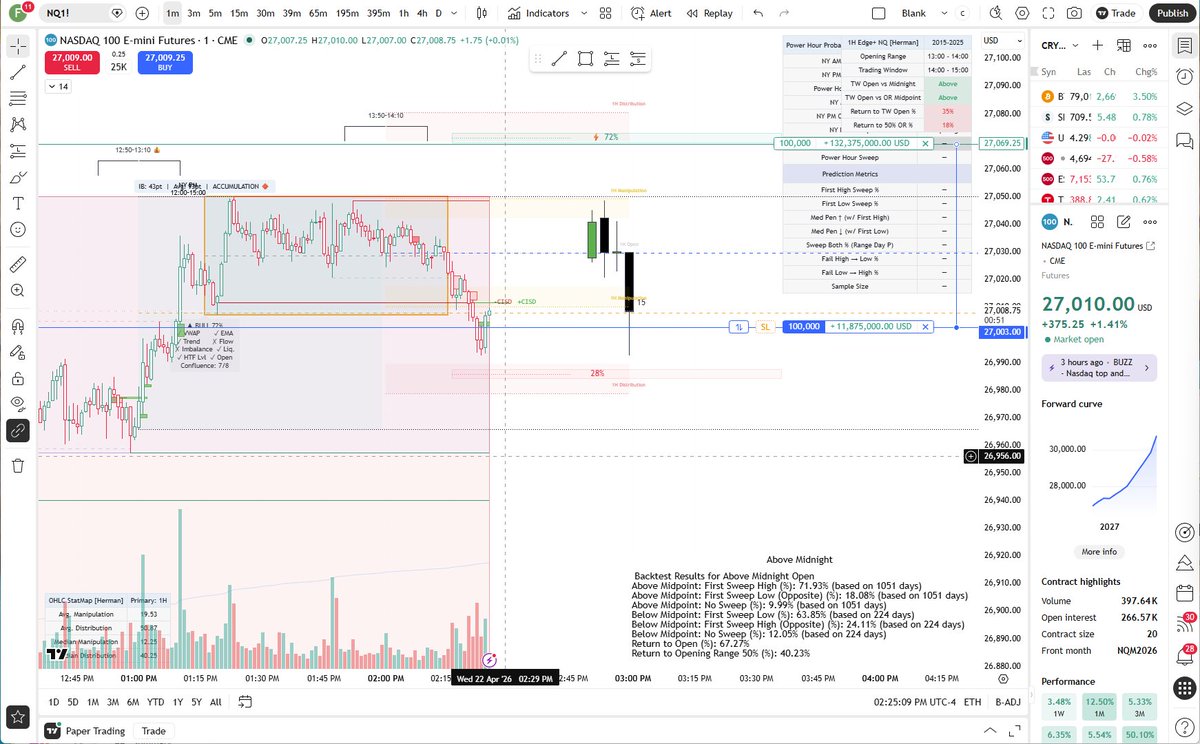Remove objects with the trash icon
This screenshot has width=1200, height=744.
click(x=18, y=465)
